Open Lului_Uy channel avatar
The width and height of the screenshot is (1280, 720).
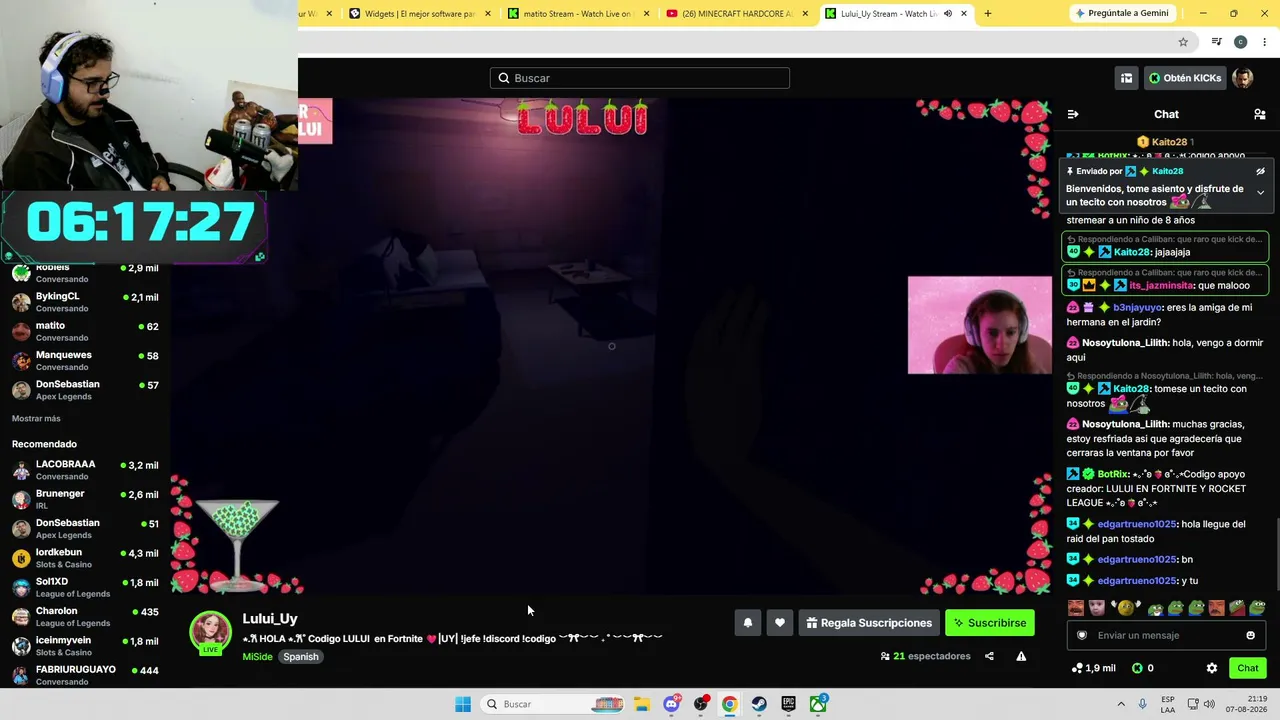pos(211,632)
